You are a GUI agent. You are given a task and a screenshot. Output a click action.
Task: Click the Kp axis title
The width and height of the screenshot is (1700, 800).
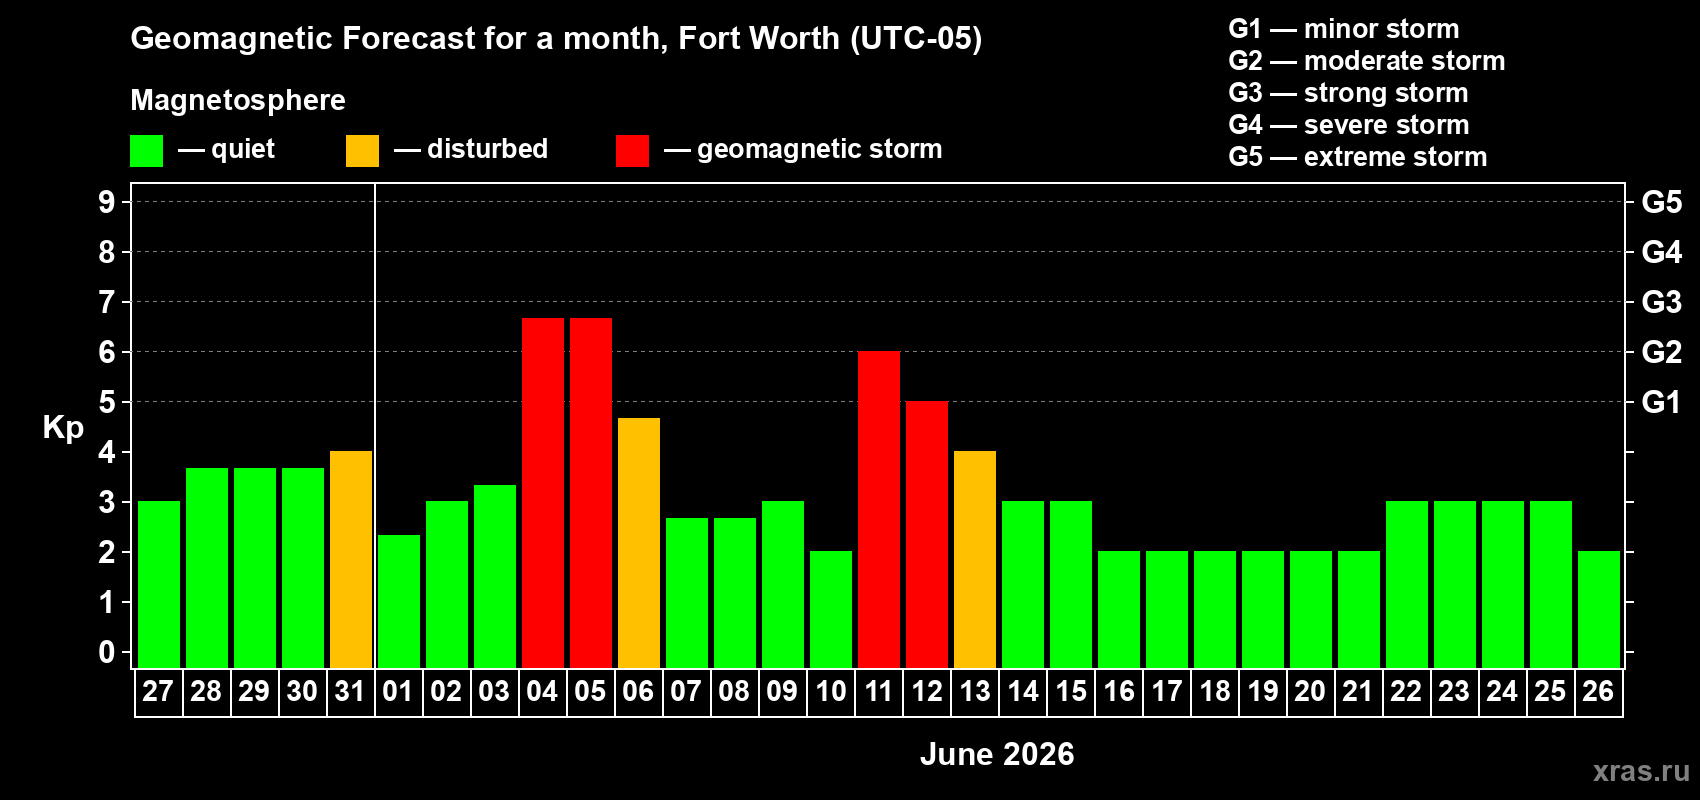click(63, 428)
